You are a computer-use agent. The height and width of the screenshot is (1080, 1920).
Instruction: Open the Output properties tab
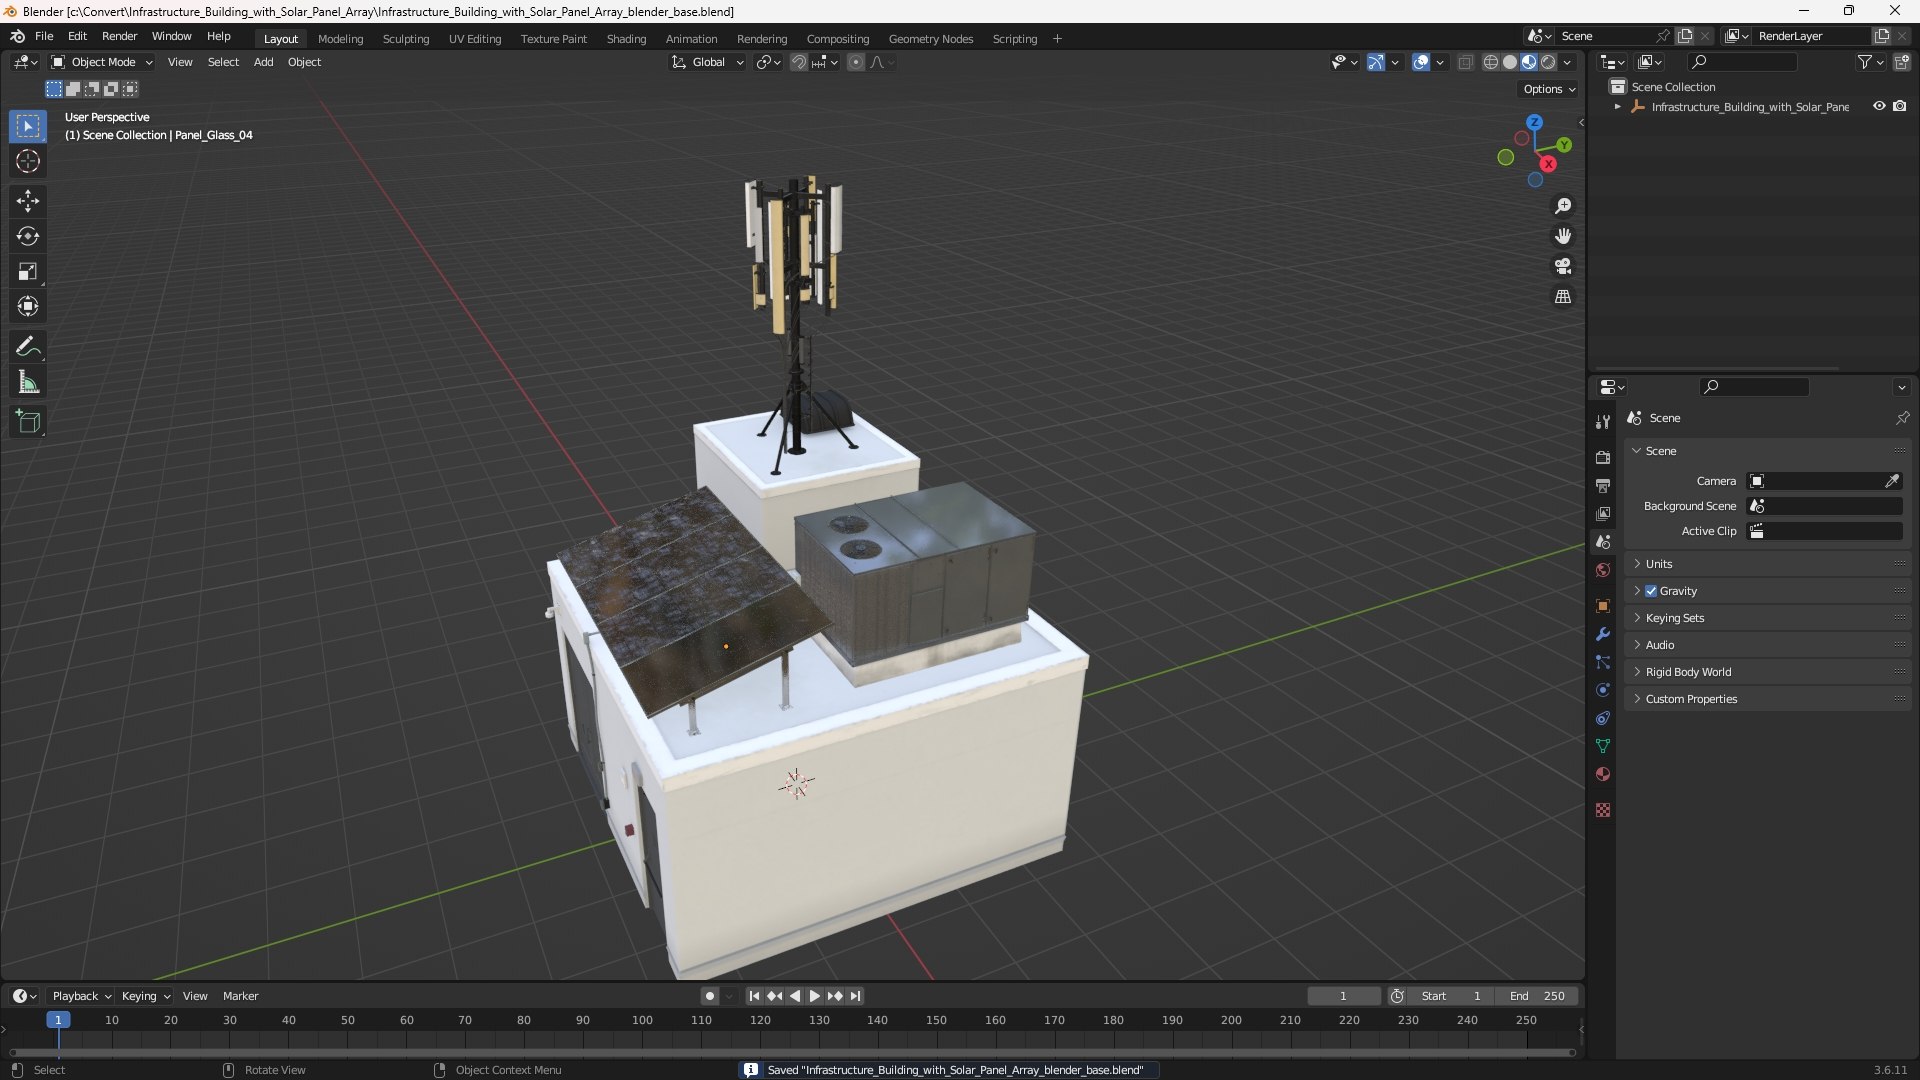click(x=1603, y=485)
